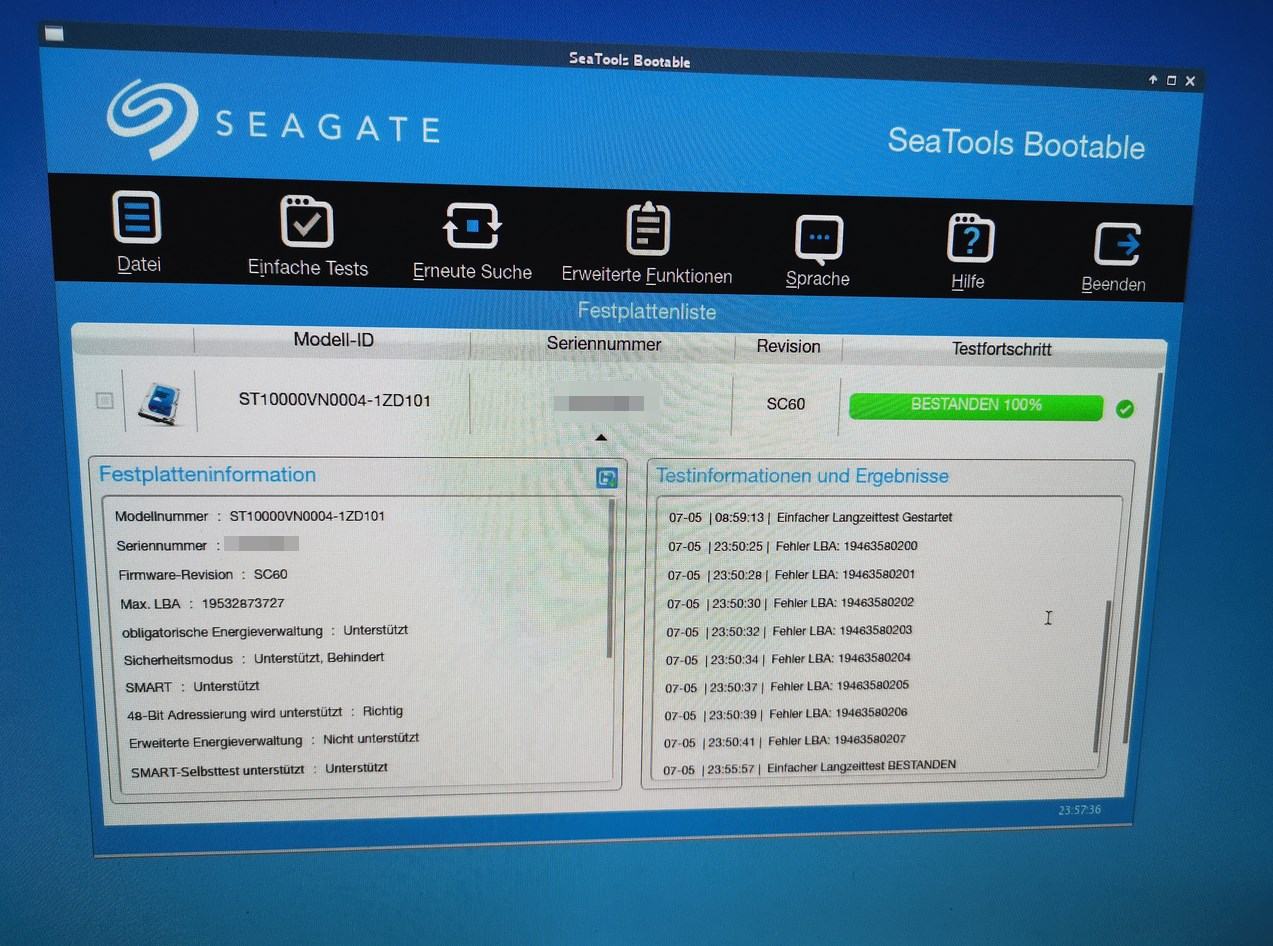
Task: Maximize the SeaTools Bootable window
Action: (1171, 80)
